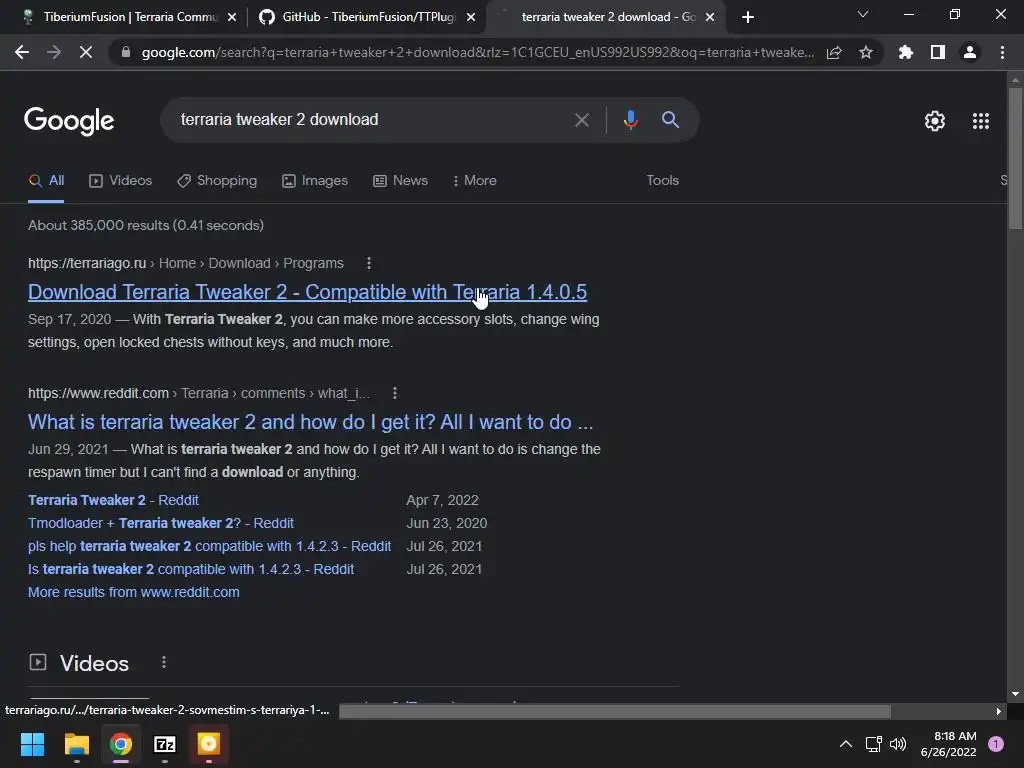The width and height of the screenshot is (1024, 768).
Task: Open the Videos section options menu
Action: coord(164,663)
